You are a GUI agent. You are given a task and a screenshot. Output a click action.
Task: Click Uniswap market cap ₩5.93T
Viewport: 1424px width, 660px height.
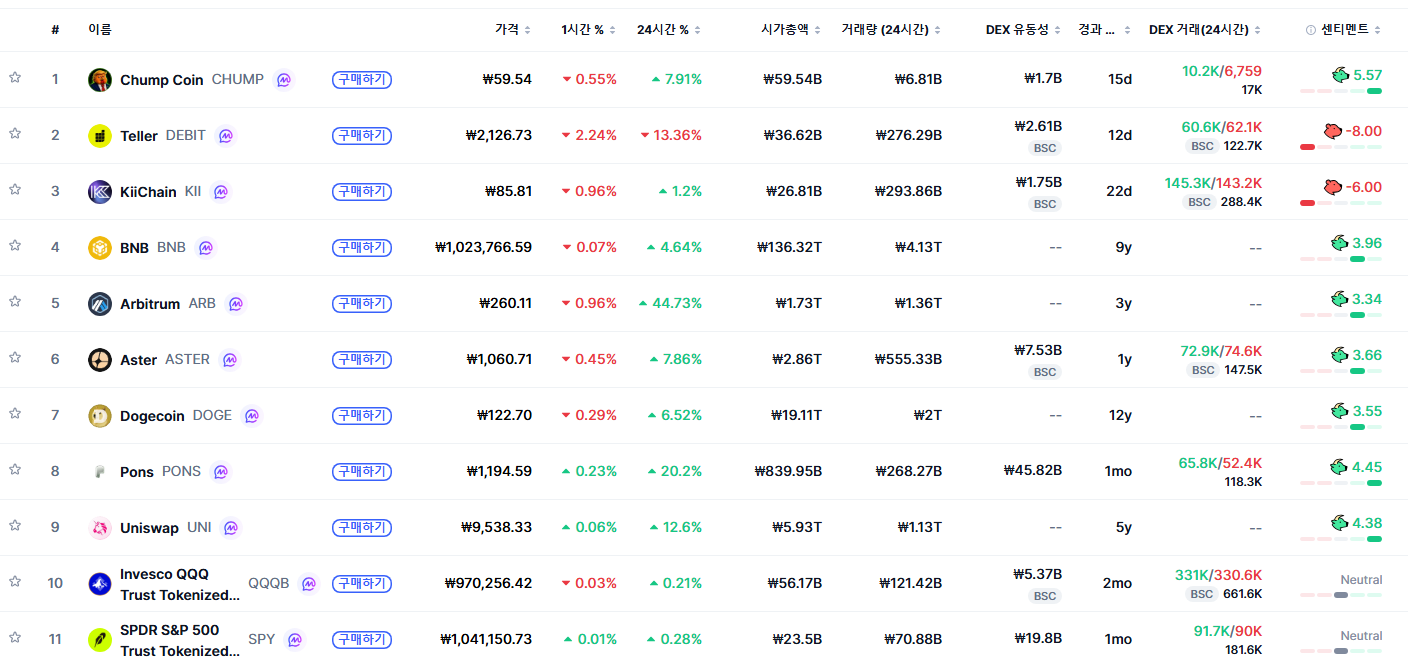click(797, 527)
